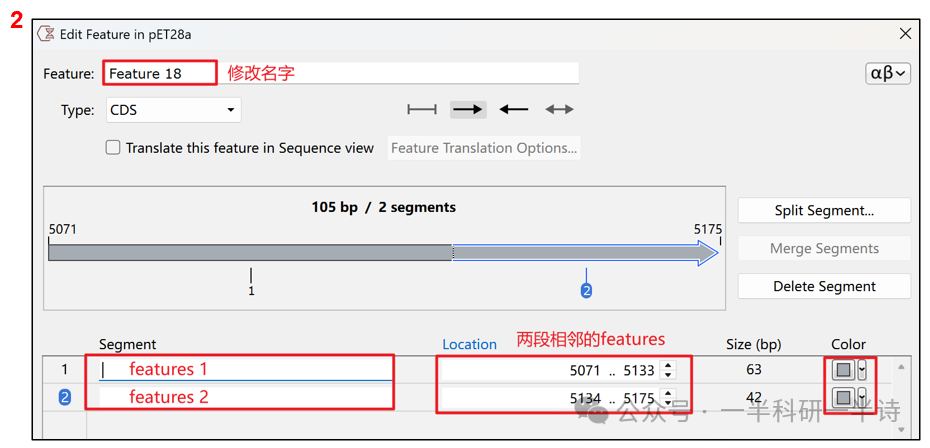The height and width of the screenshot is (448, 930).
Task: Select row number 1 in segment table
Action: 65,370
